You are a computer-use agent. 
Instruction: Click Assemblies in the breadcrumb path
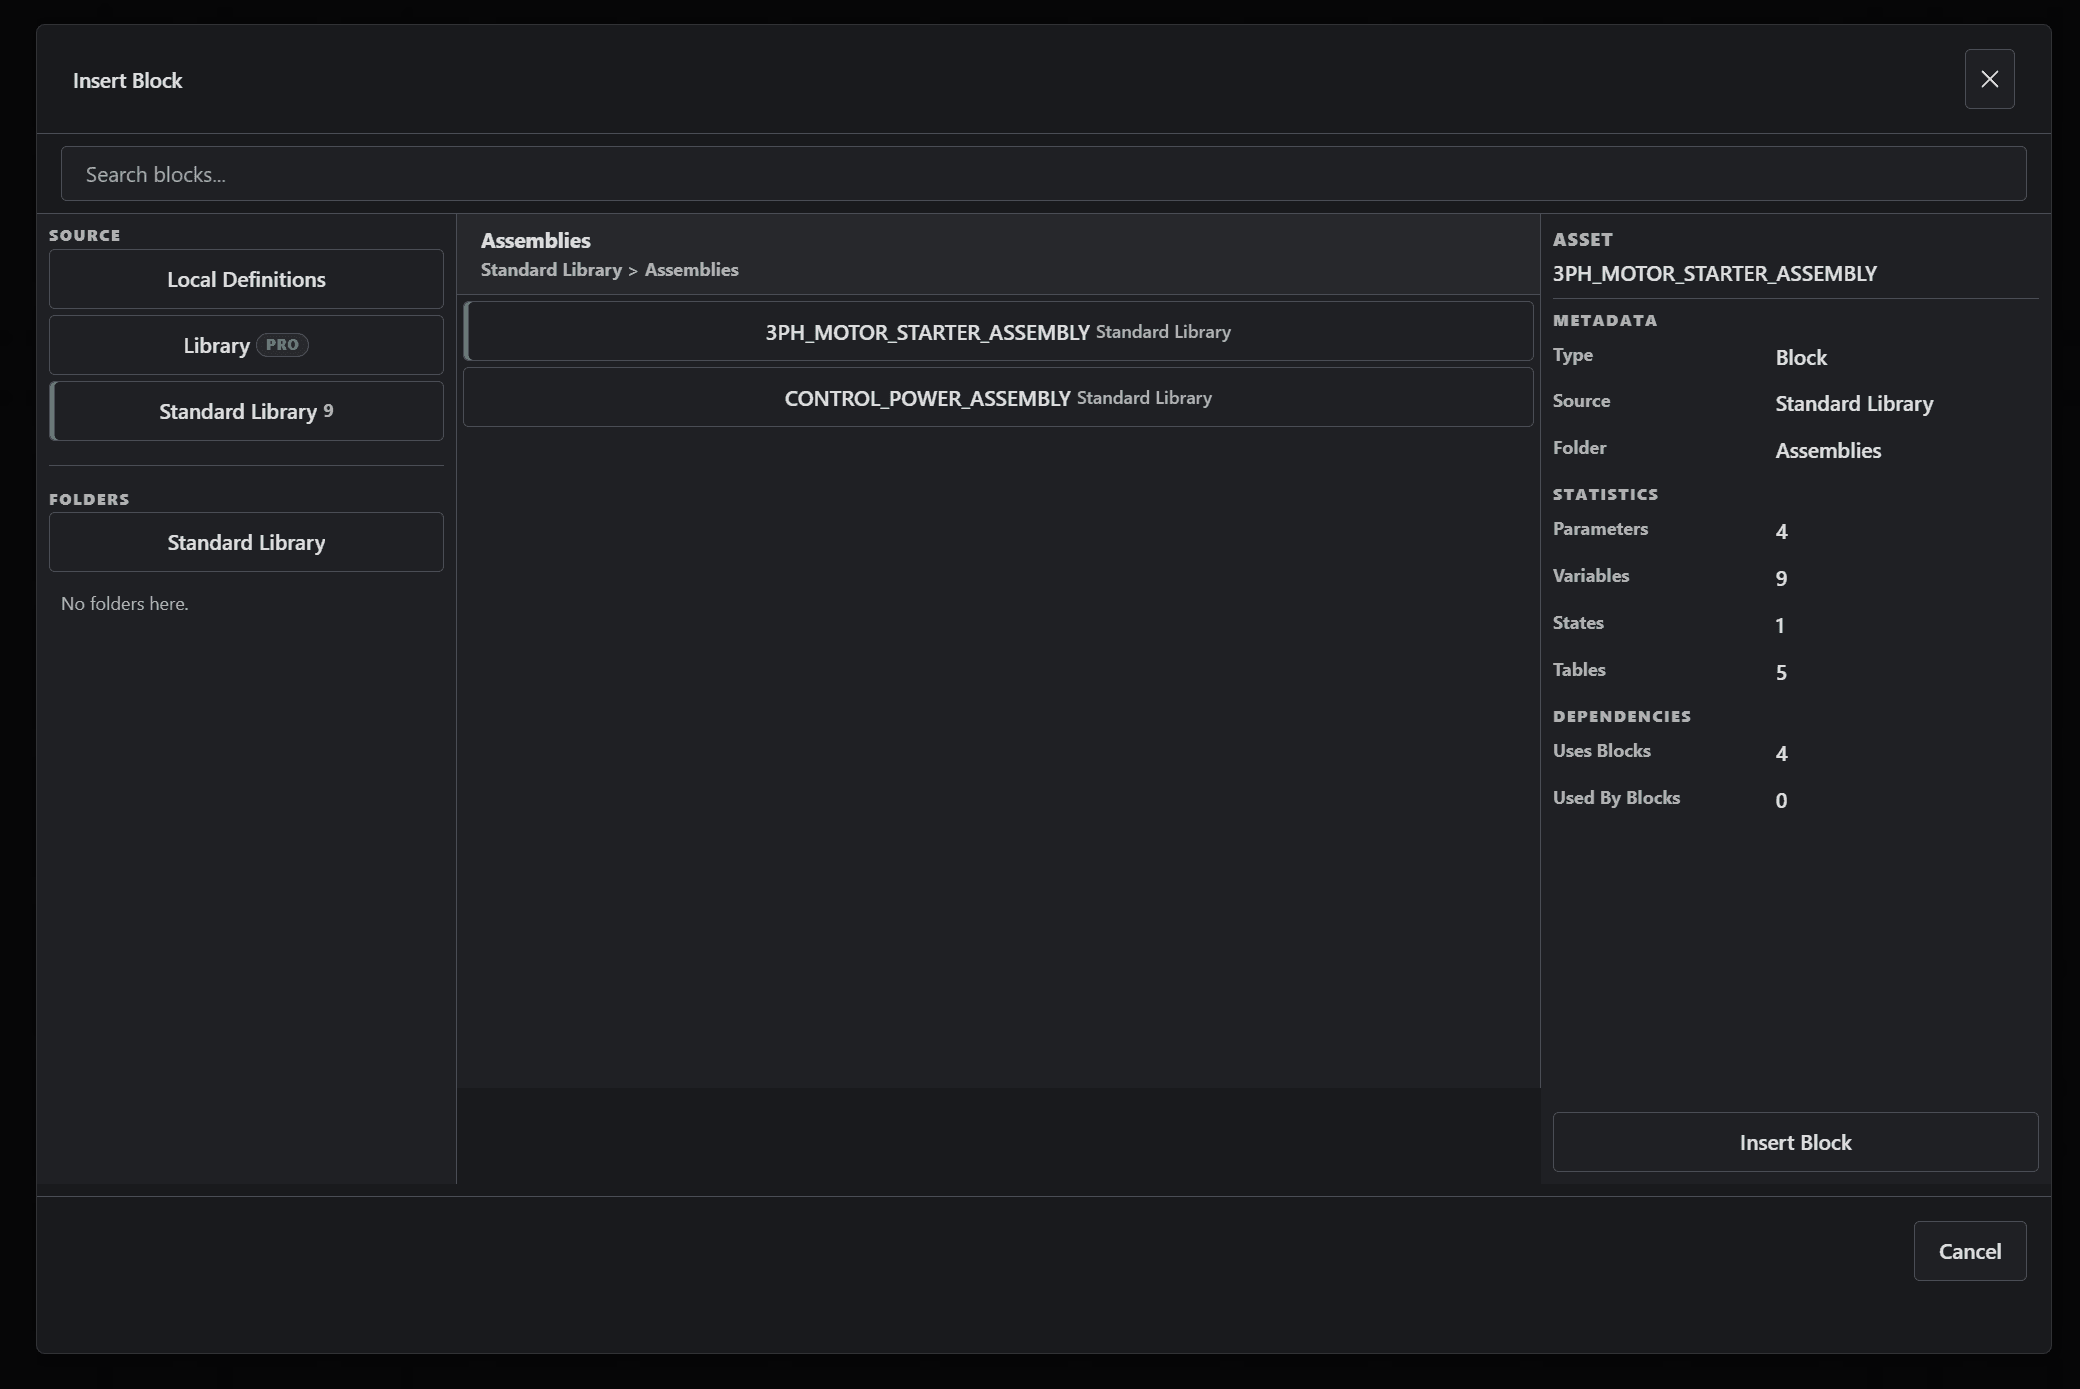(691, 270)
